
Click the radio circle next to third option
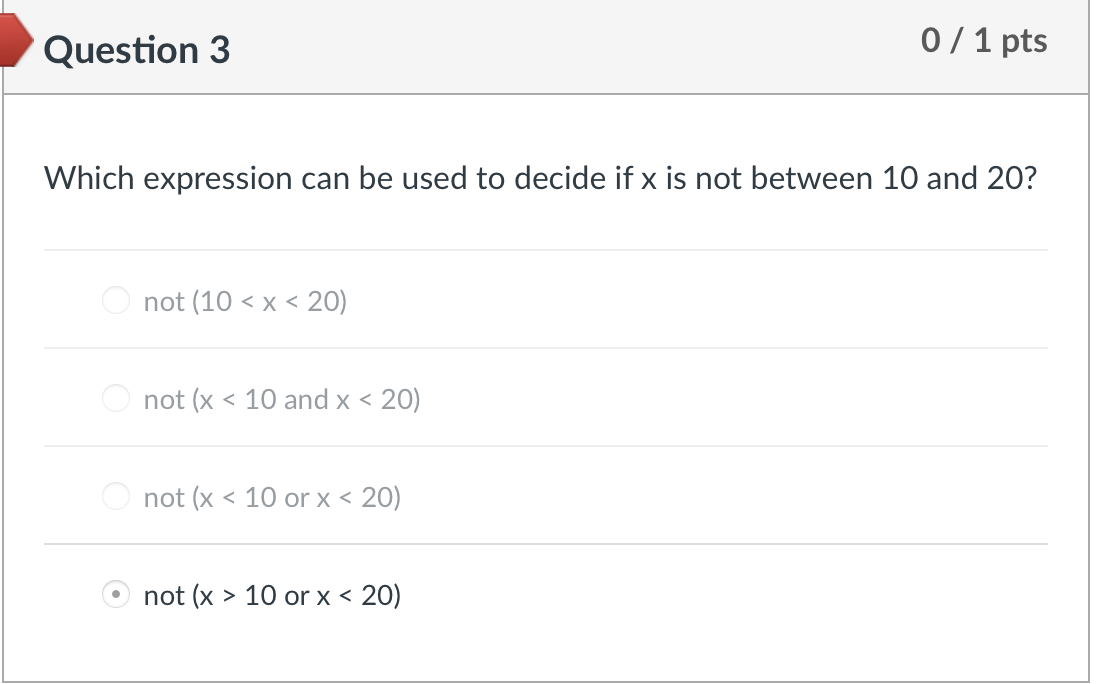pyautogui.click(x=116, y=496)
